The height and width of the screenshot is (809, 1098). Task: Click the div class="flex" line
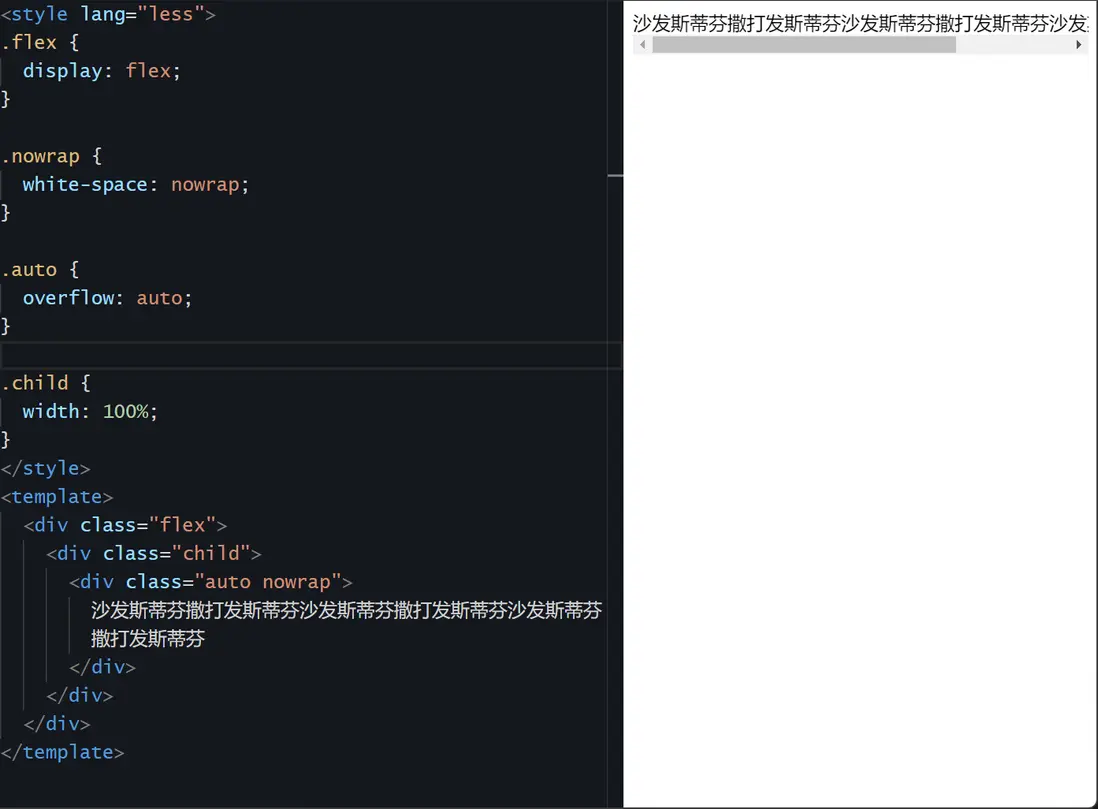(x=125, y=525)
